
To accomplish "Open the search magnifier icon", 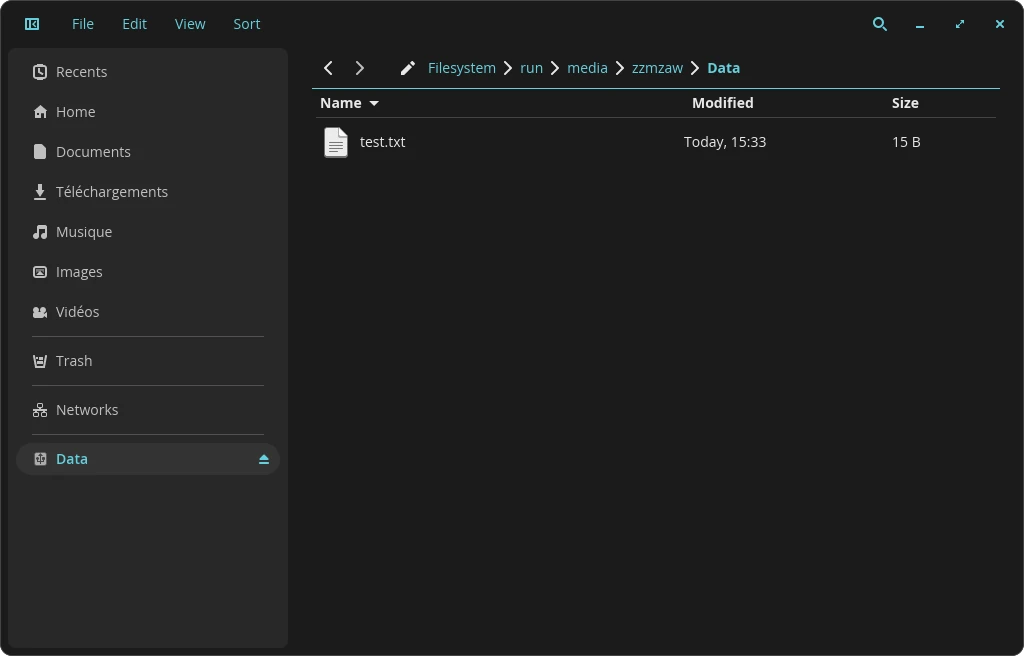I will pos(880,24).
